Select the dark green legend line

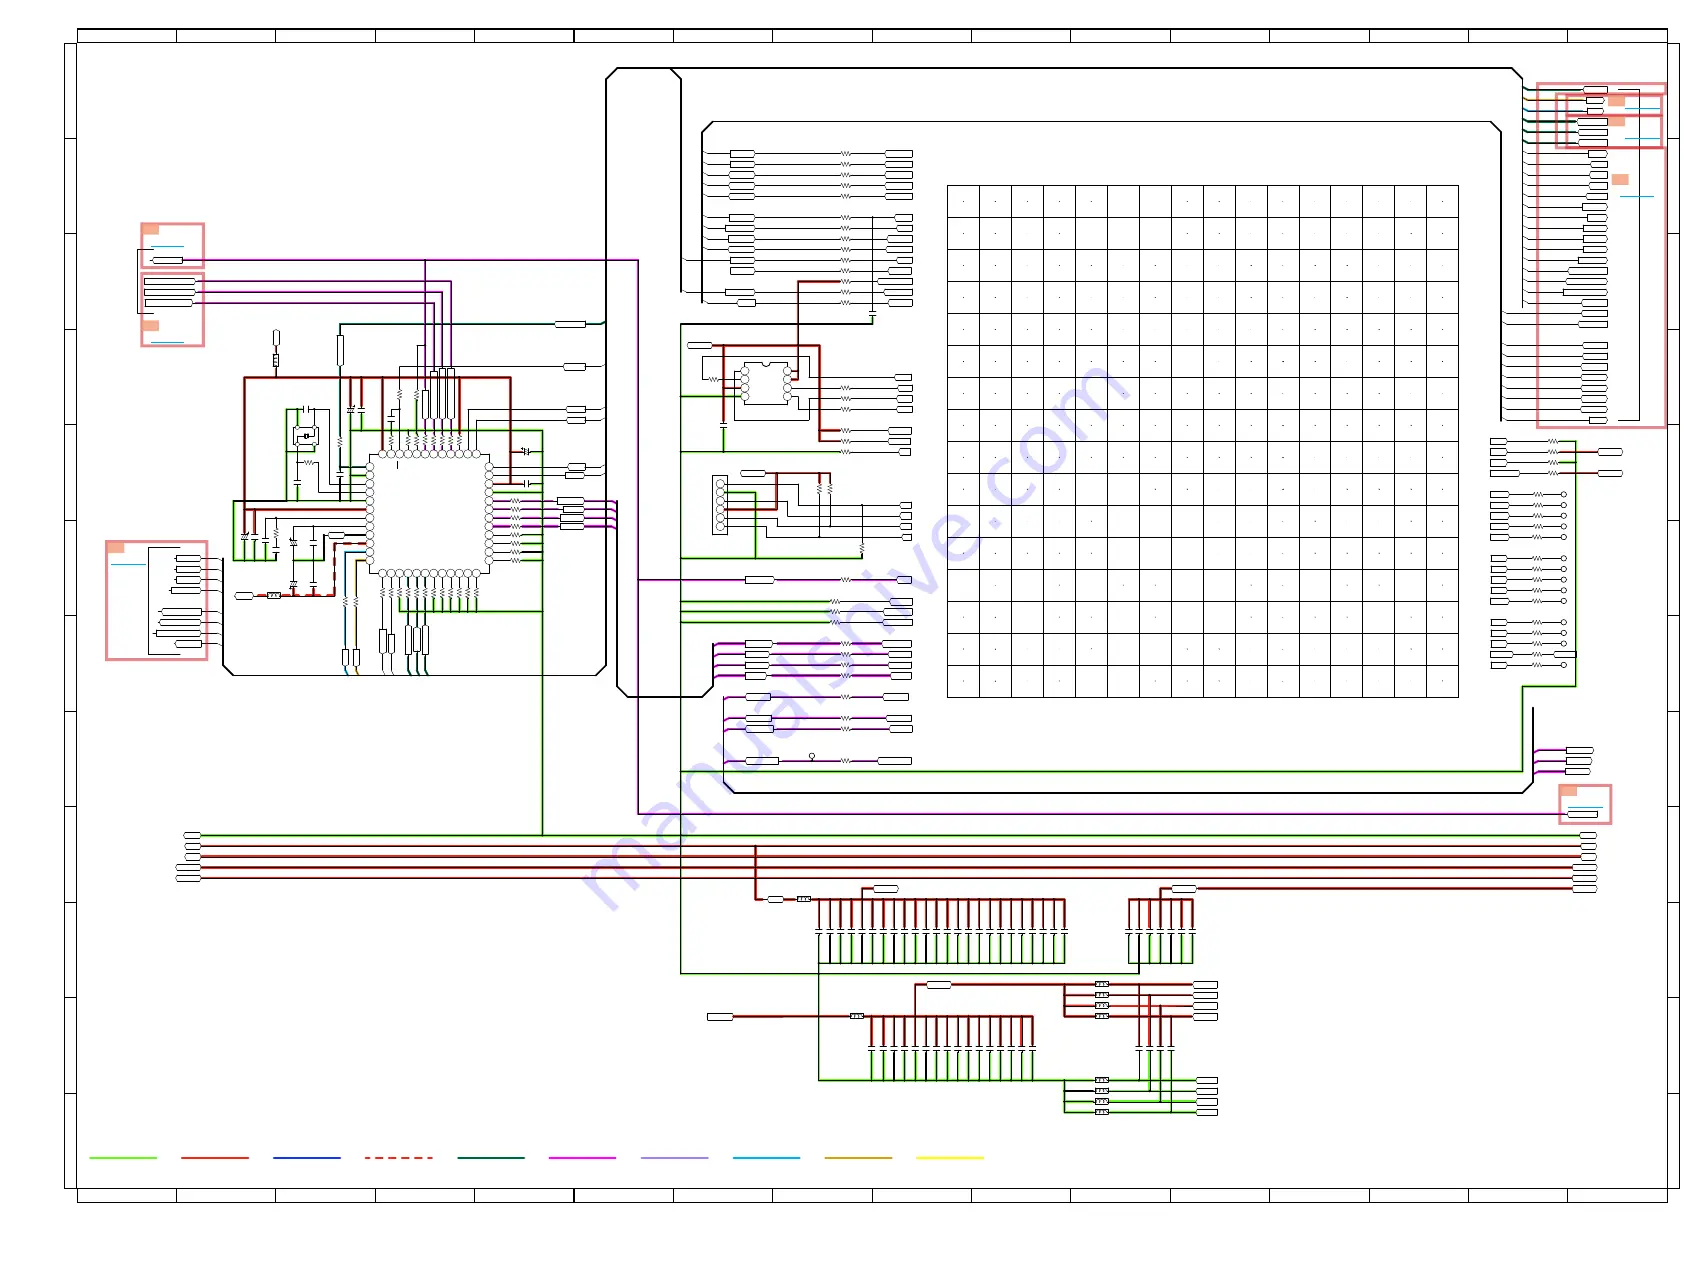click(x=491, y=1157)
